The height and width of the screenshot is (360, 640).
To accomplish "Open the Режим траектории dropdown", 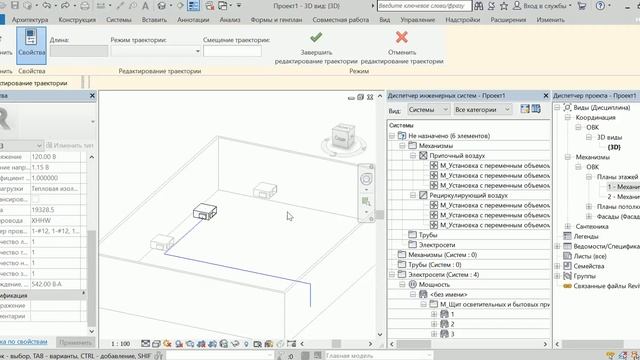I will coord(156,51).
